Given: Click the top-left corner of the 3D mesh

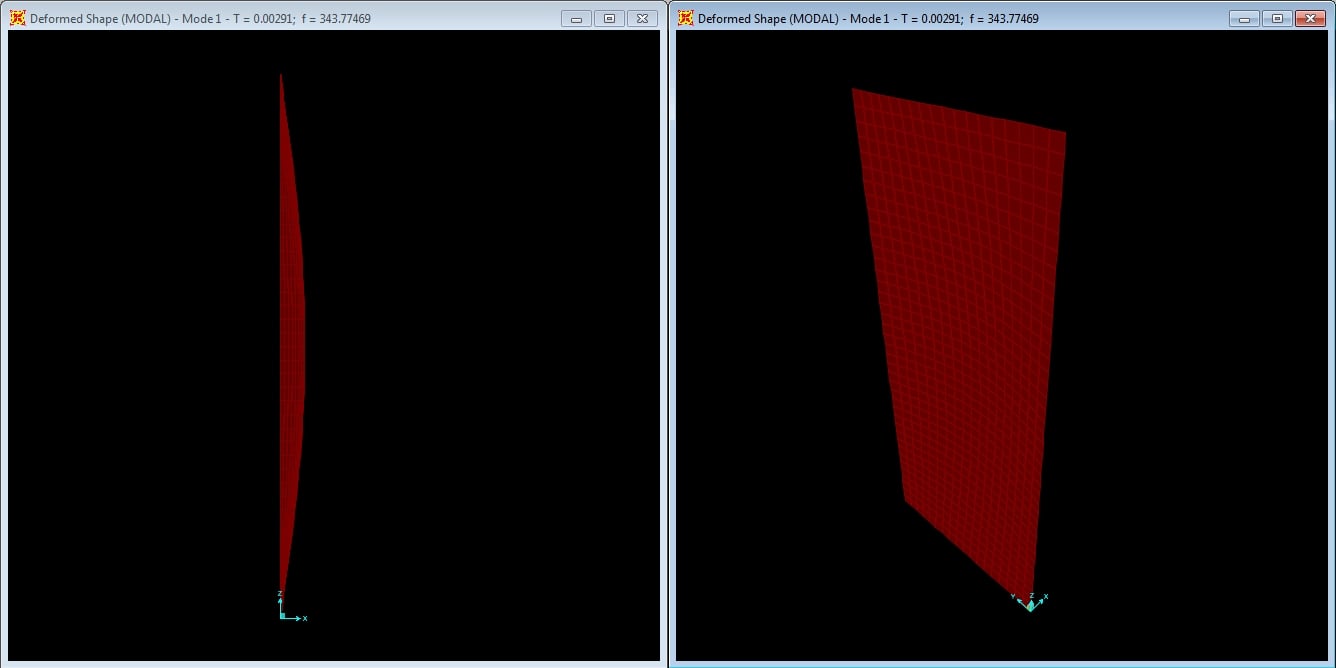Looking at the screenshot, I should [x=853, y=90].
